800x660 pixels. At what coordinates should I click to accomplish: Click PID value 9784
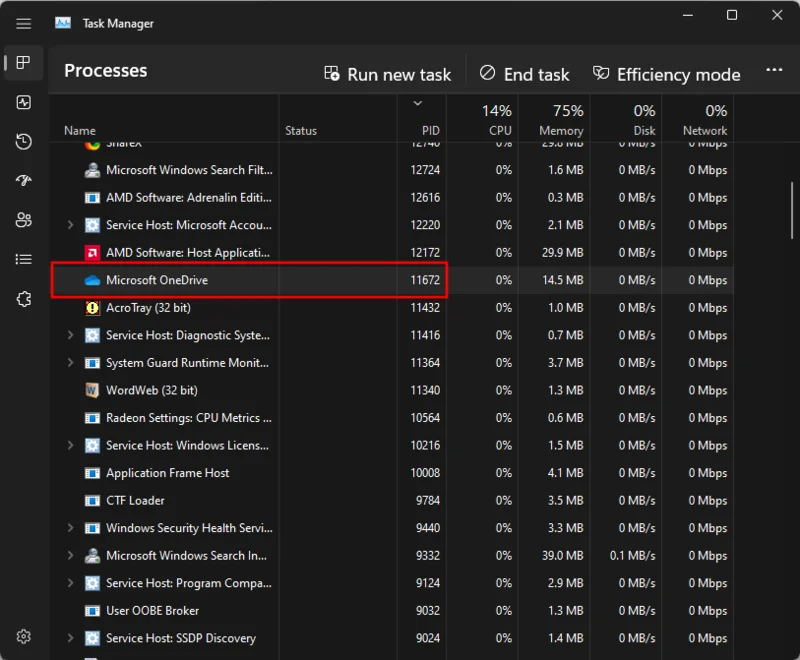pyautogui.click(x=428, y=500)
